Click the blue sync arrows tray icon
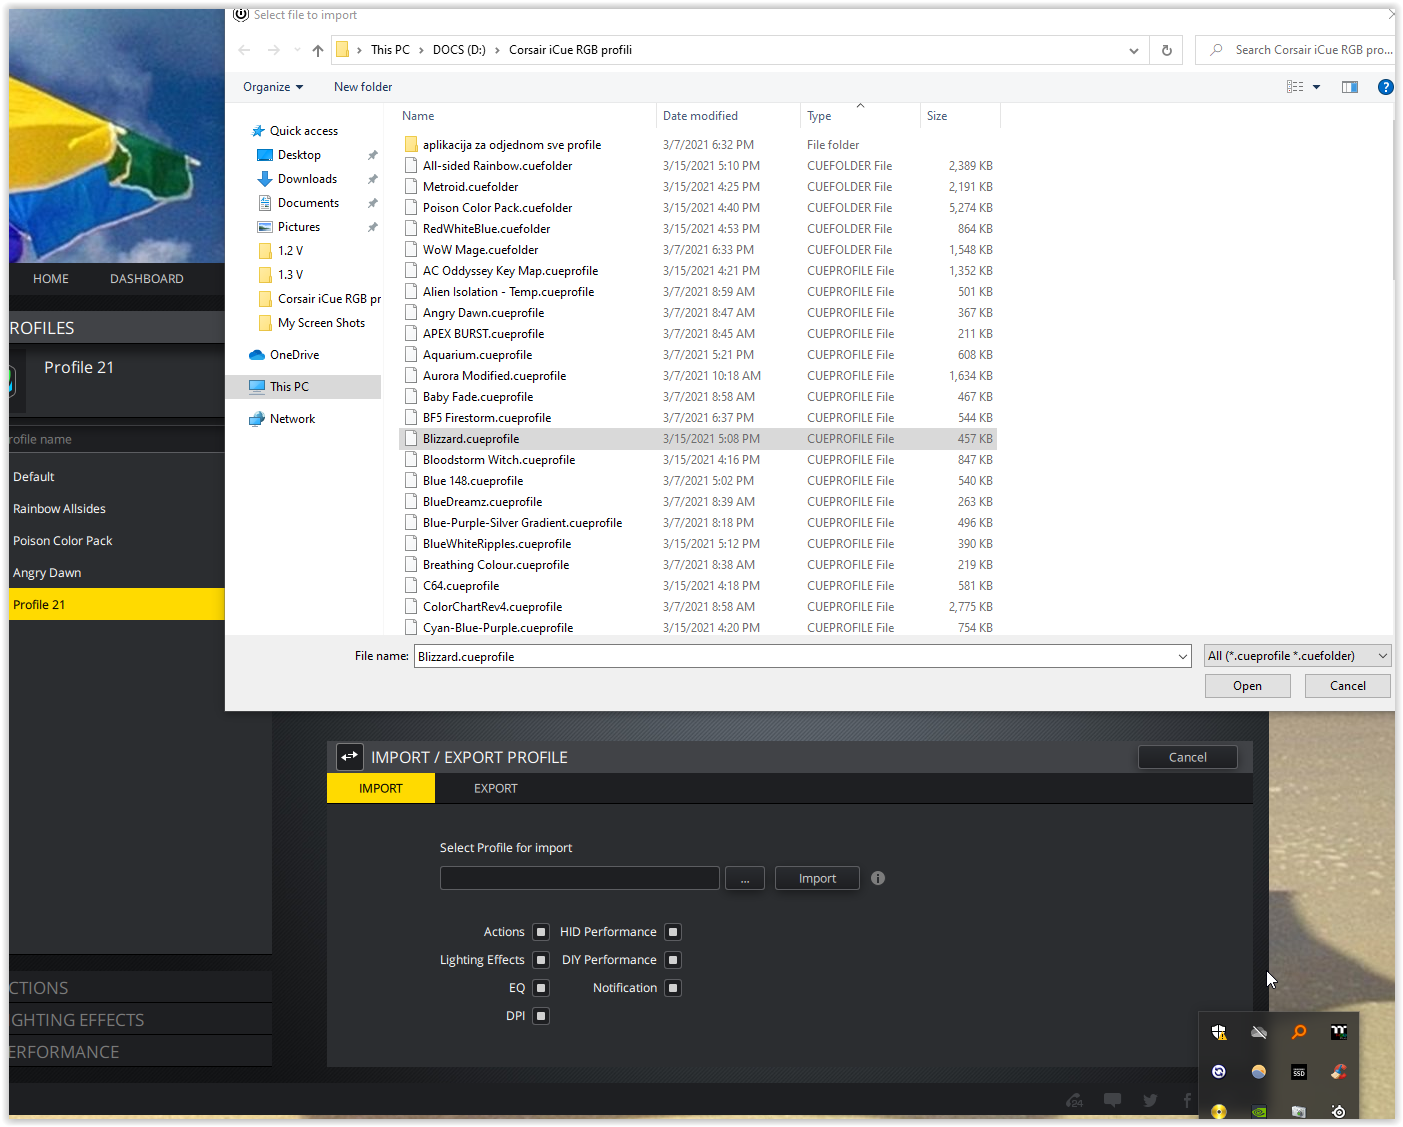This screenshot has width=1403, height=1127. click(x=1219, y=1072)
